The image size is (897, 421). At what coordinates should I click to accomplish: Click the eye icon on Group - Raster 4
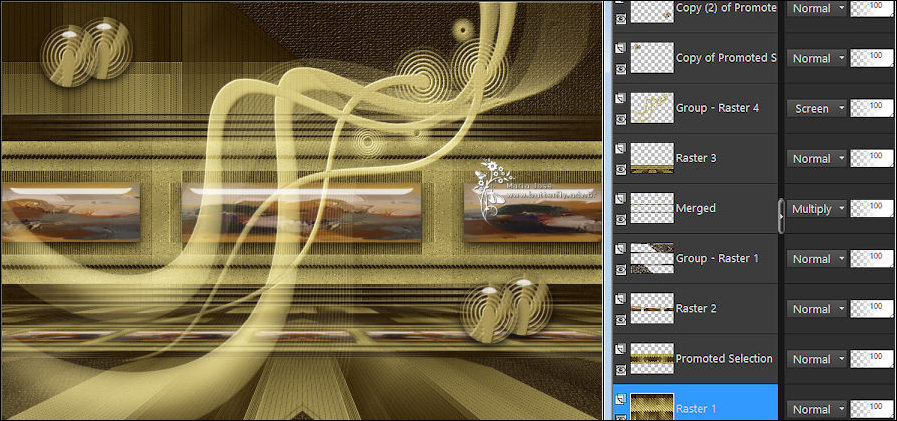pyautogui.click(x=620, y=119)
